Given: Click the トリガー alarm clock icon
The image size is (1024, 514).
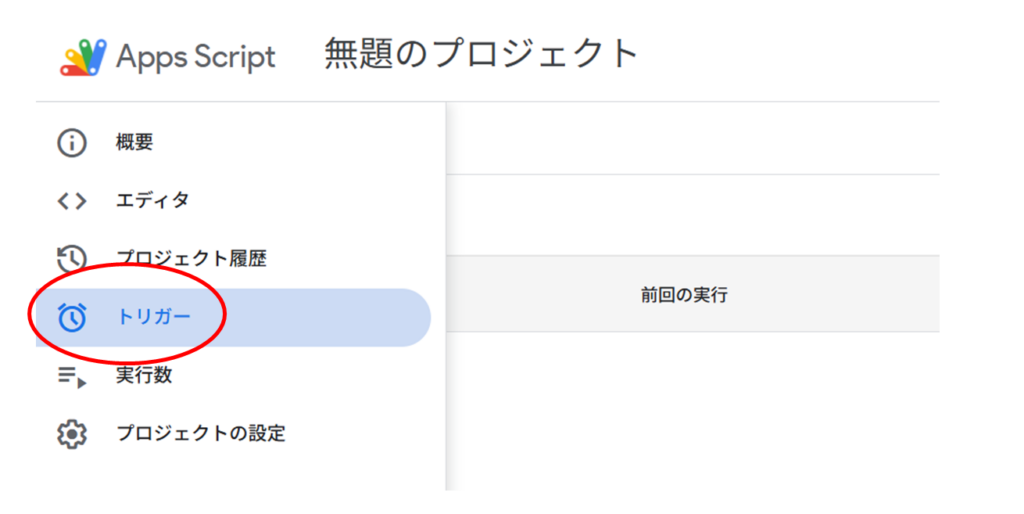Looking at the screenshot, I should click(x=72, y=317).
